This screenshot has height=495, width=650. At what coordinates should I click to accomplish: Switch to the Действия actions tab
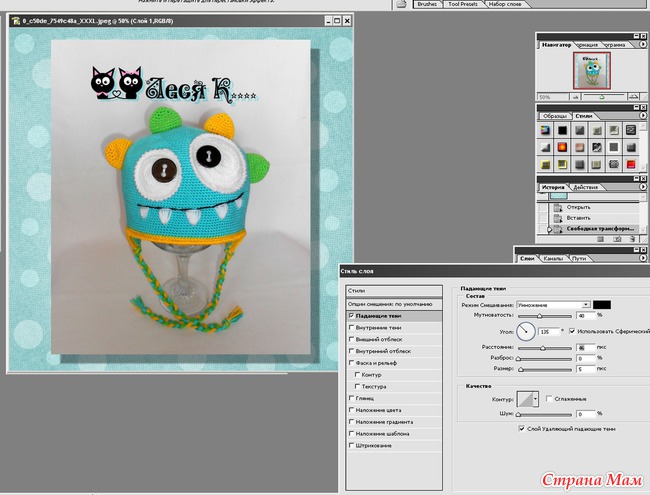587,187
